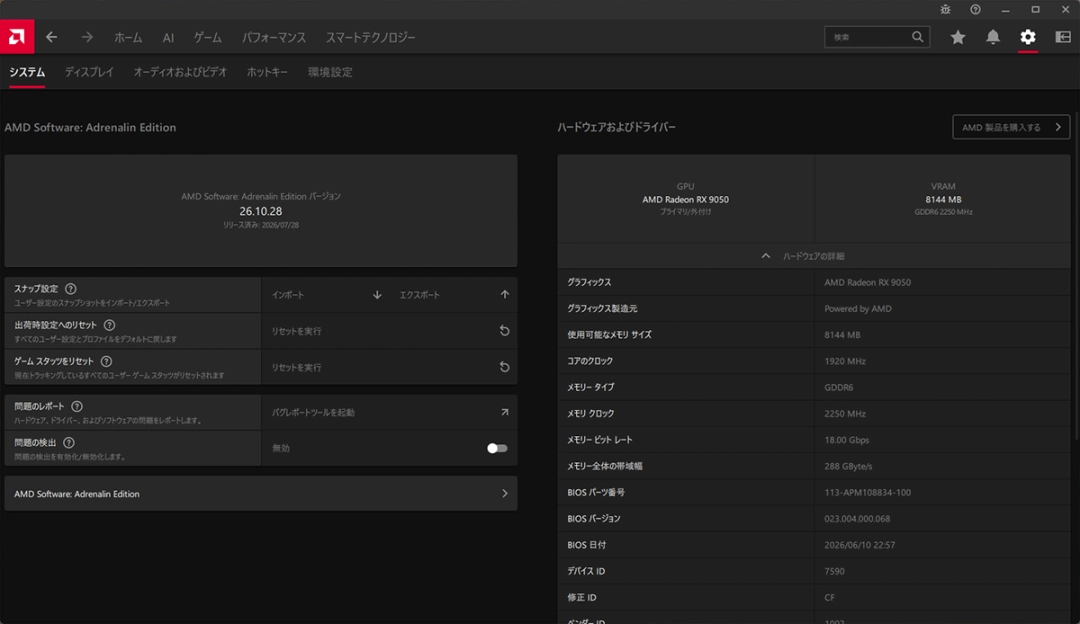Viewport: 1080px width, 624px height.
Task: Click the hardware panel vertical scrollbar
Action: point(1077,275)
